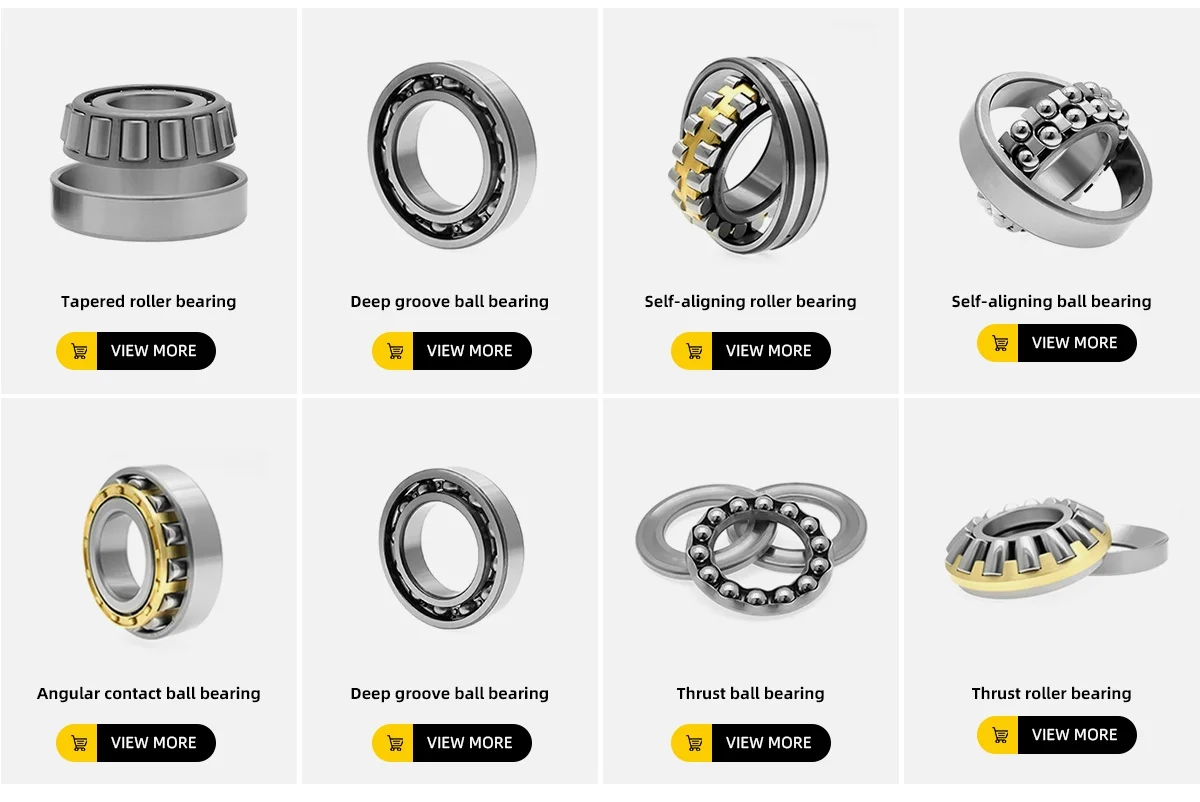Click cart icon under Tapered roller bearing
Viewport: 1200px width, 802px height.
pos(80,351)
